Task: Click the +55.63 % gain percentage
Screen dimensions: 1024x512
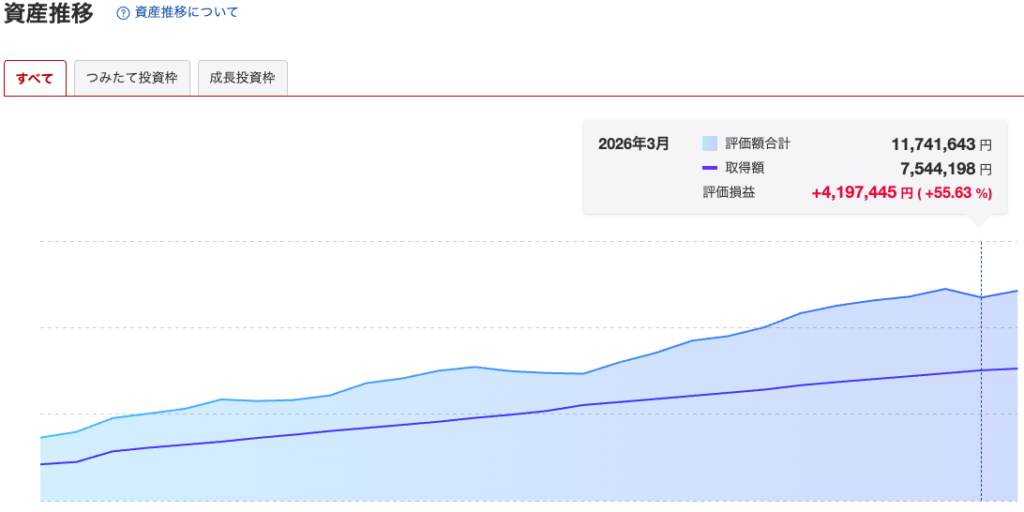Action: pos(955,192)
